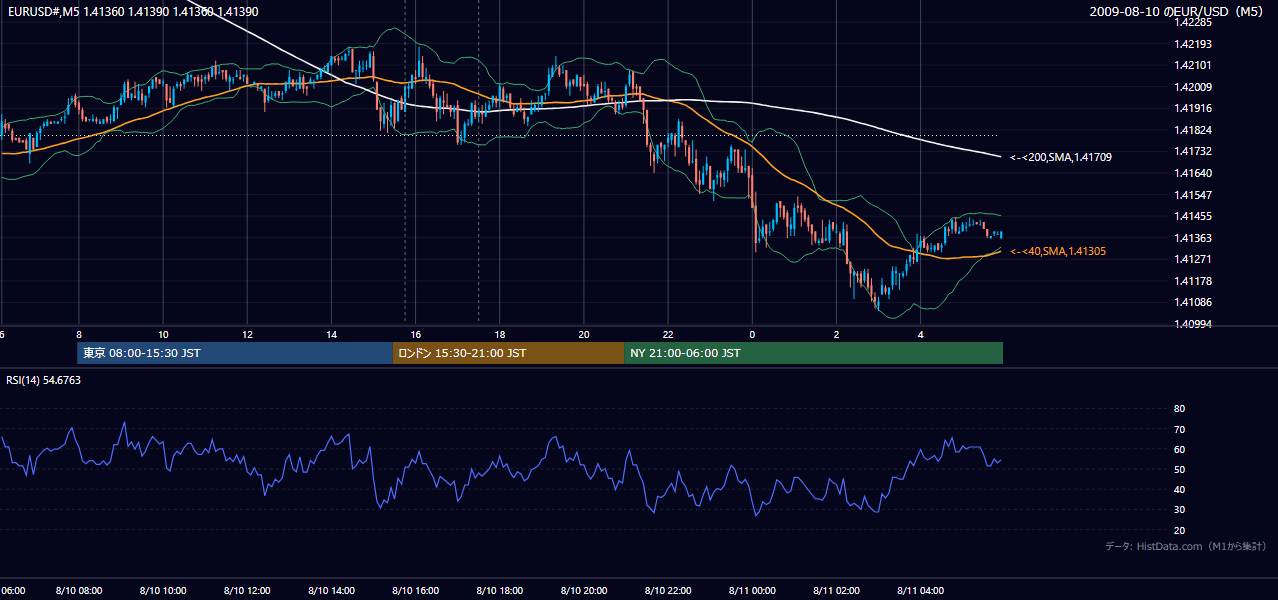Click the RSI 70 level label
The image size is (1278, 600).
tap(1179, 429)
